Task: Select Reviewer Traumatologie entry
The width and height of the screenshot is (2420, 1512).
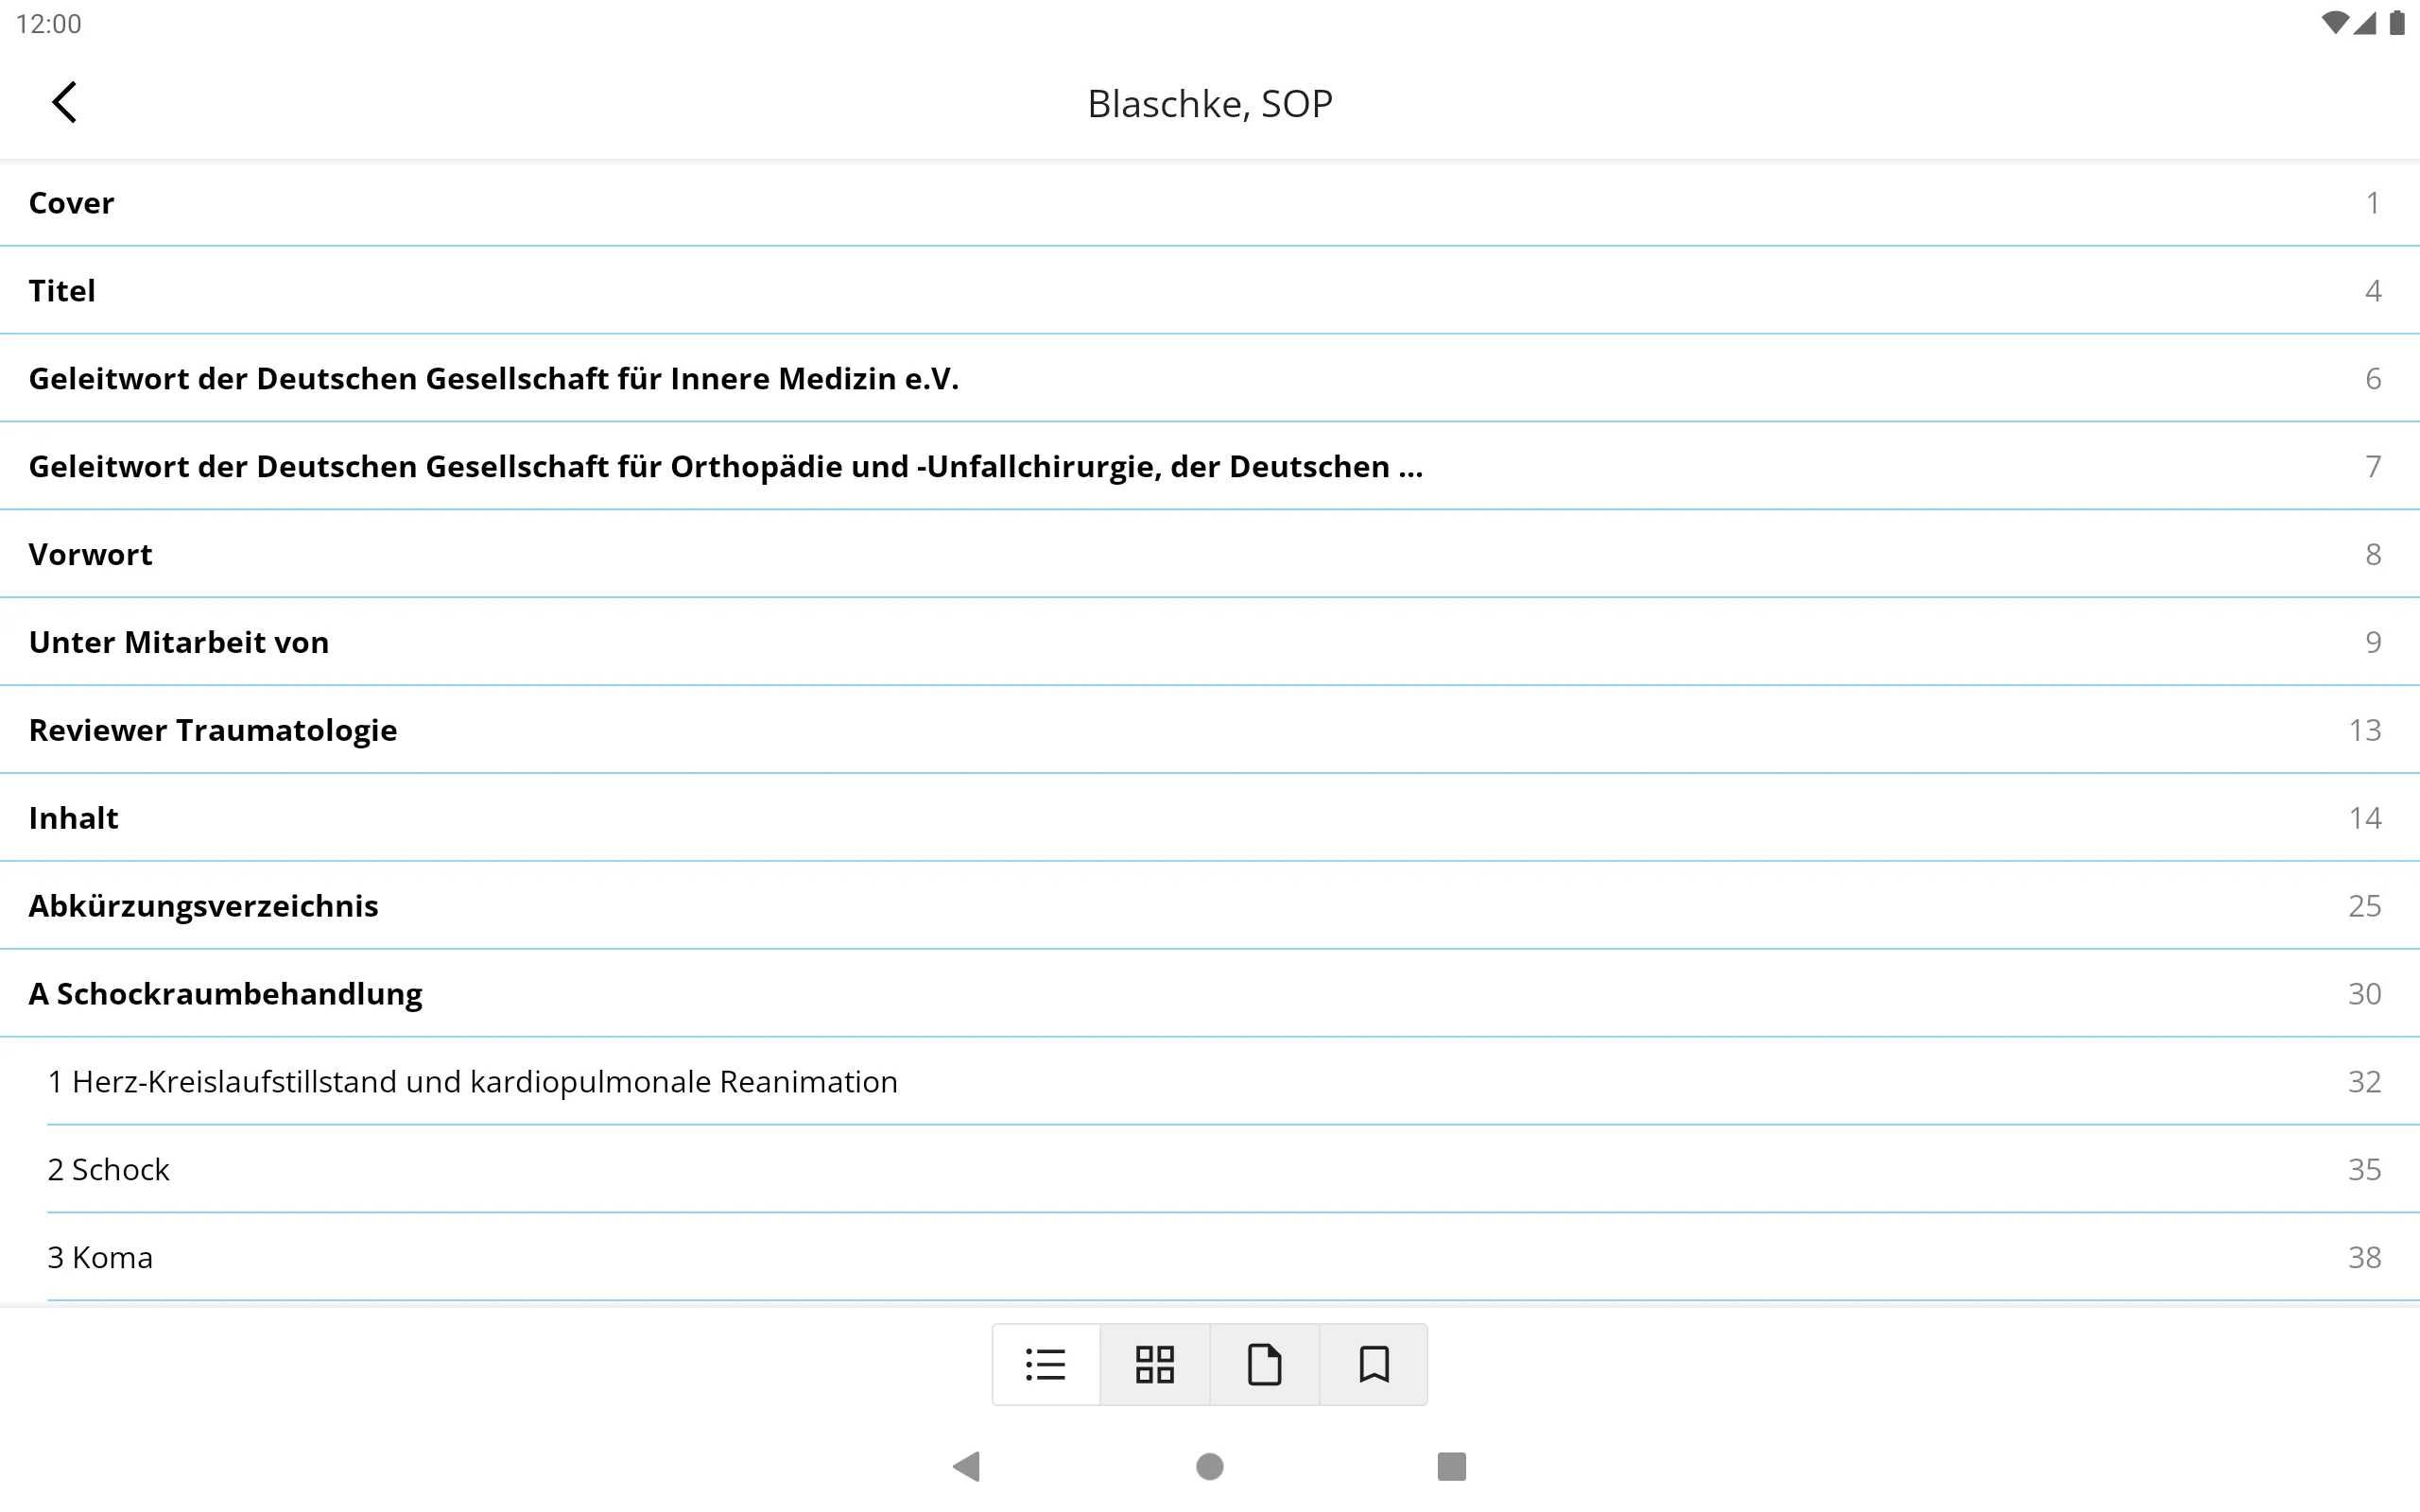Action: point(1210,731)
